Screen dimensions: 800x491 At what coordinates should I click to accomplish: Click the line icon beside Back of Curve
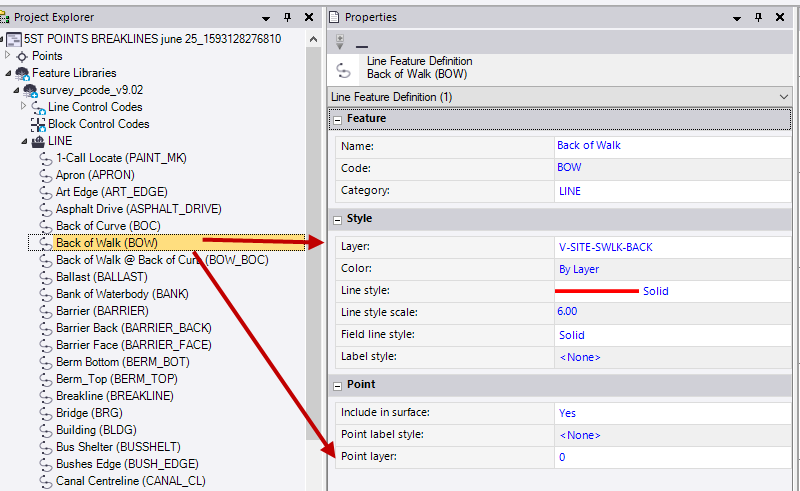click(46, 226)
